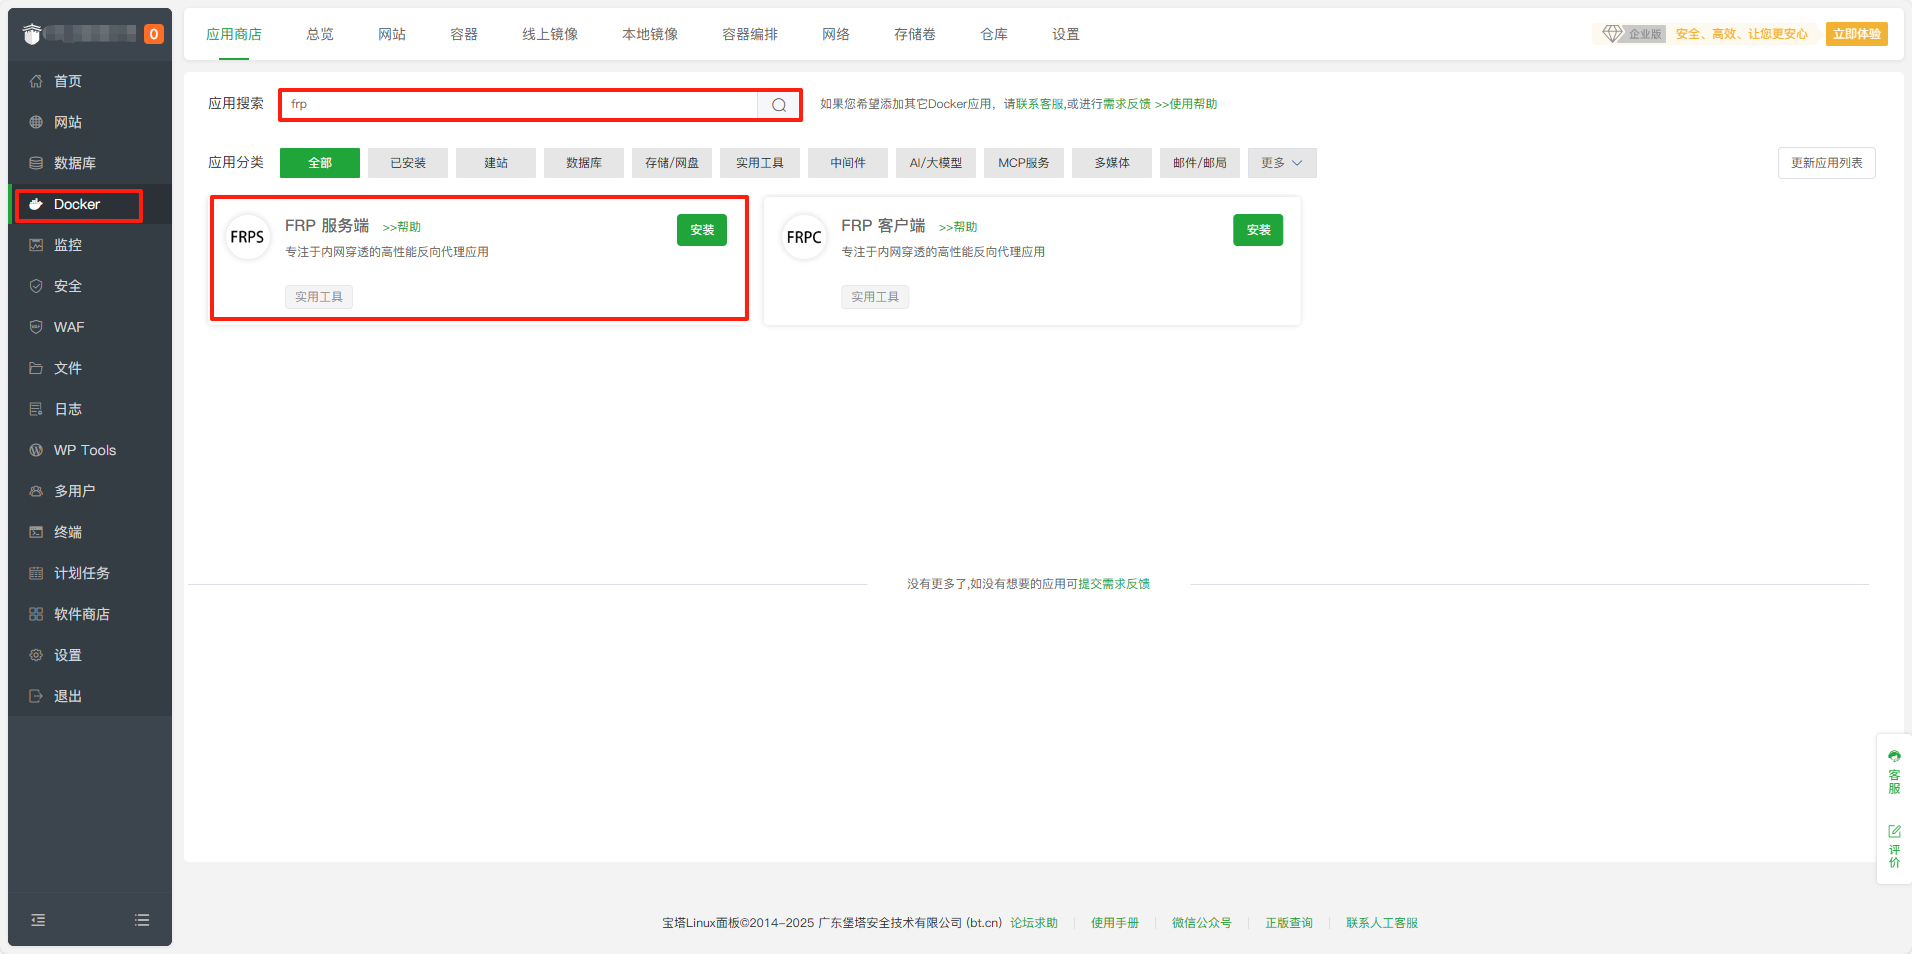The height and width of the screenshot is (954, 1912).
Task: Filter by 中间件 category
Action: 848,163
